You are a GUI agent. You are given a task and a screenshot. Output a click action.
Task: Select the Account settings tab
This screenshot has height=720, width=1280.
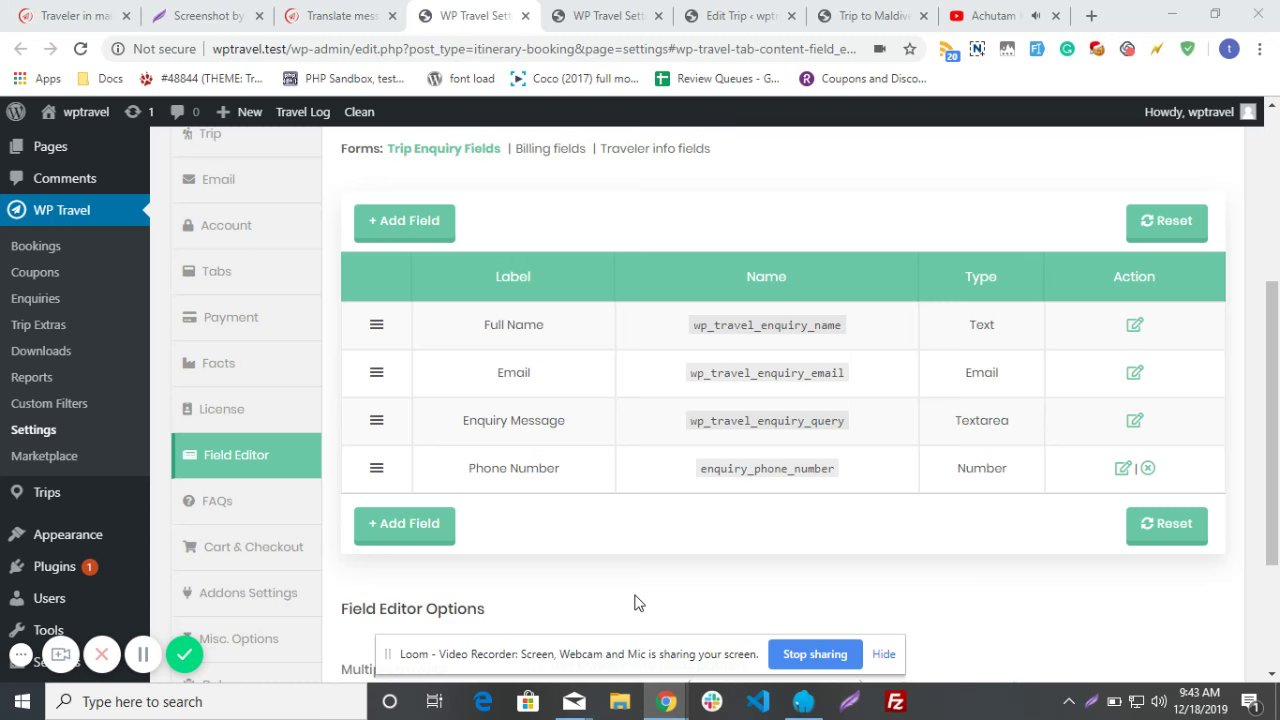click(246, 225)
